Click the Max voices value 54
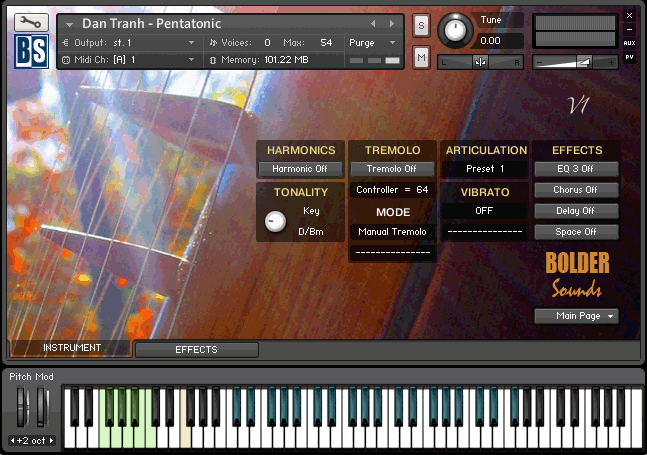 (326, 42)
